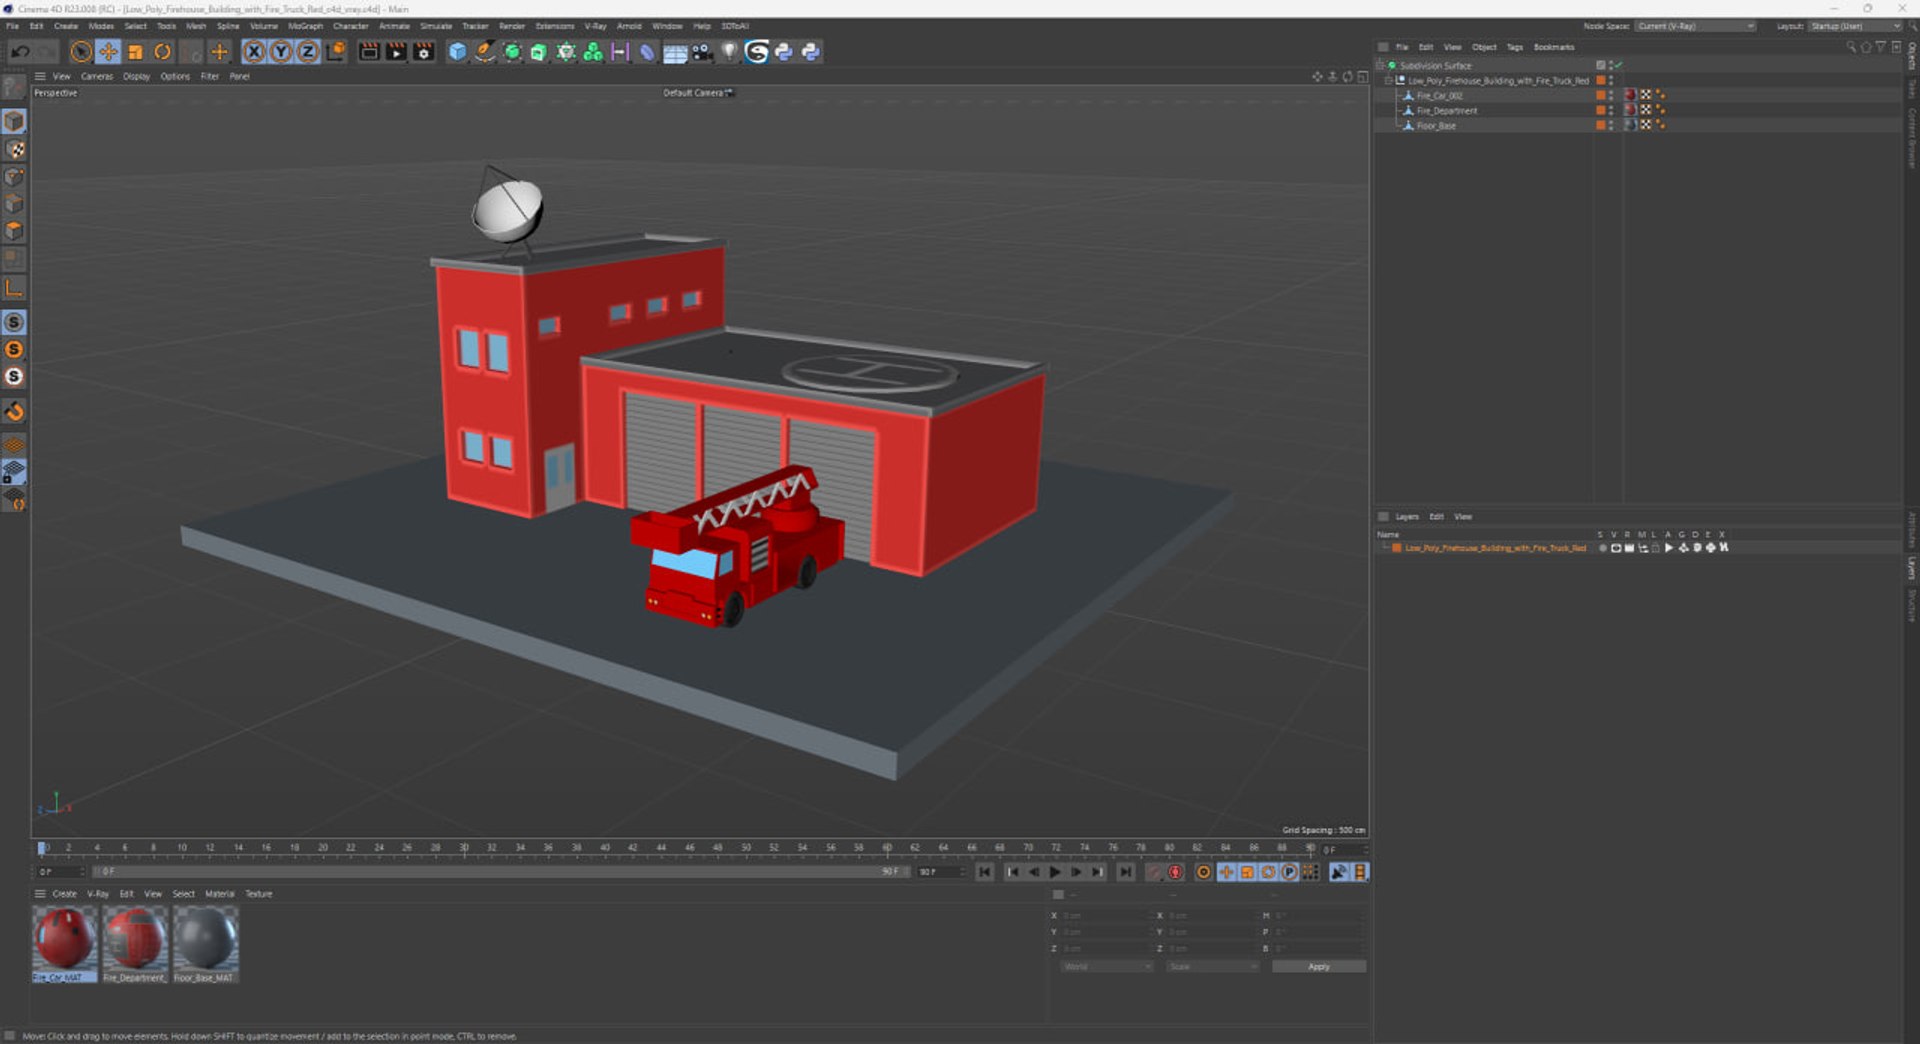Go to end of animation
This screenshot has height=1044, width=1920.
(1126, 873)
